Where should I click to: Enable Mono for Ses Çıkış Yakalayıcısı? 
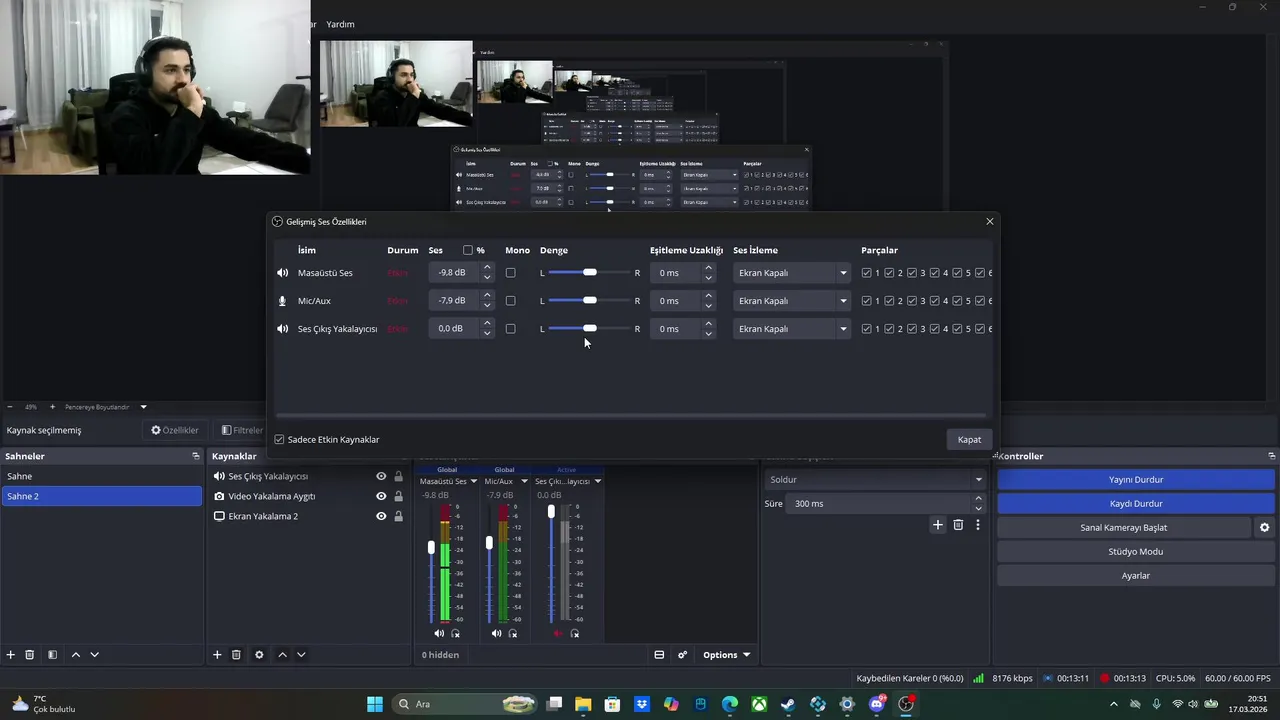point(511,329)
